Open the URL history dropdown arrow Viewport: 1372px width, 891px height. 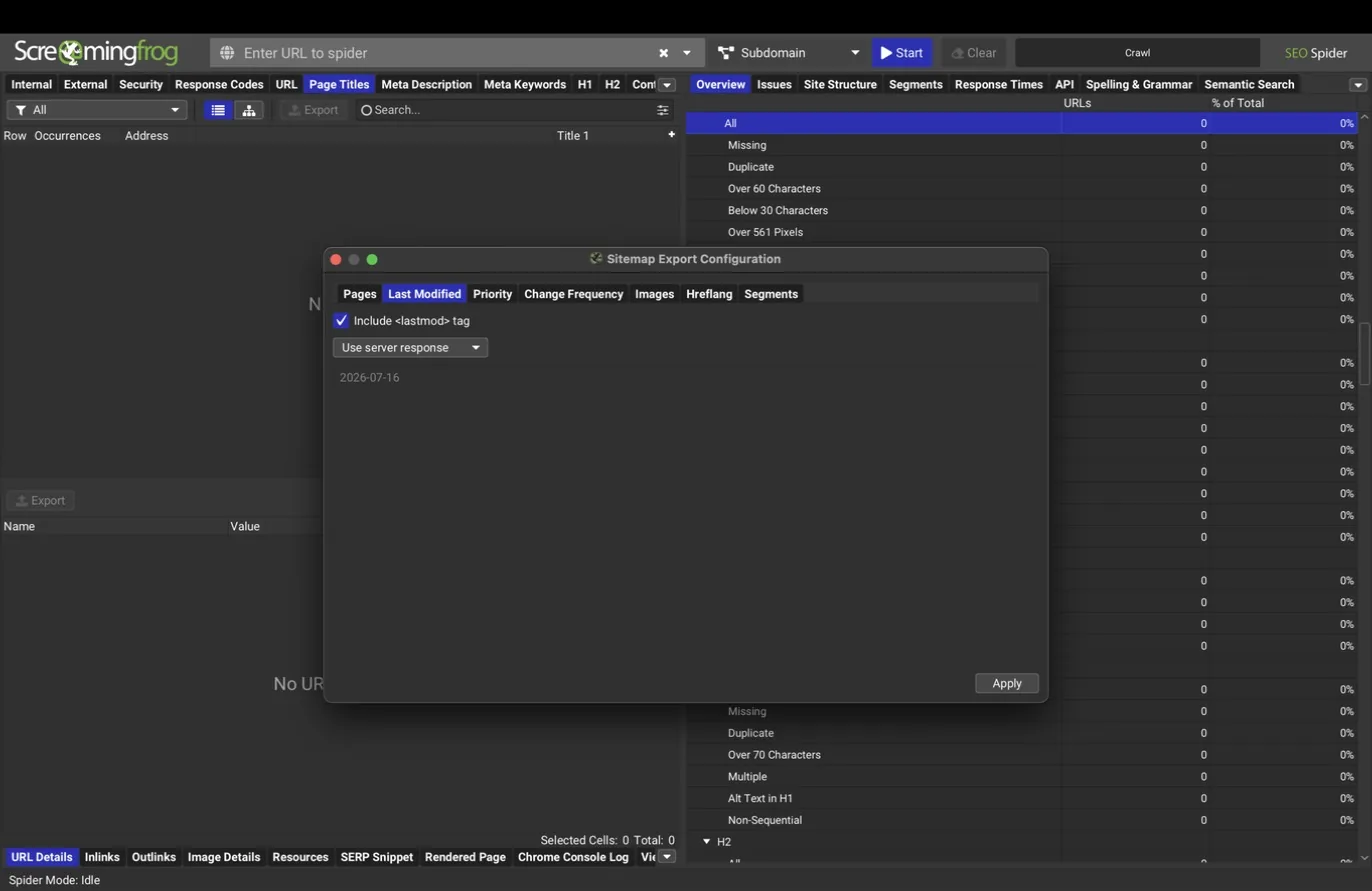[687, 53]
